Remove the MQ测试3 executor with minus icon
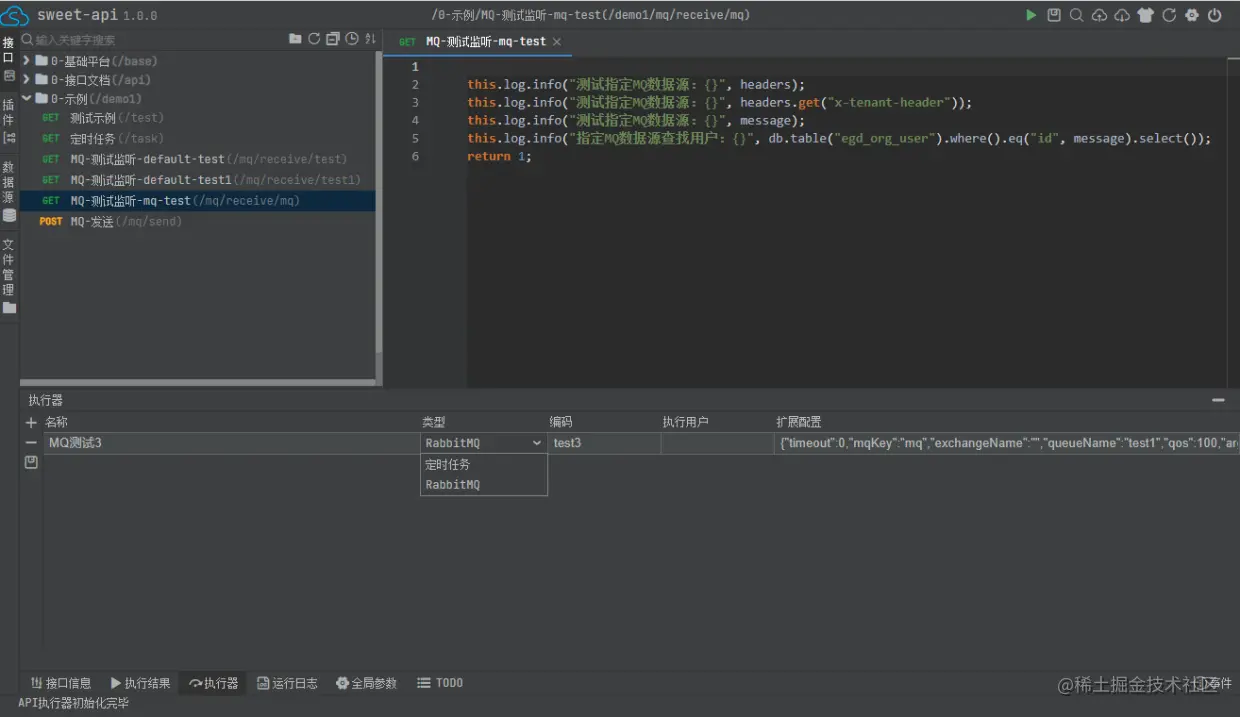This screenshot has width=1240, height=717. click(x=31, y=443)
